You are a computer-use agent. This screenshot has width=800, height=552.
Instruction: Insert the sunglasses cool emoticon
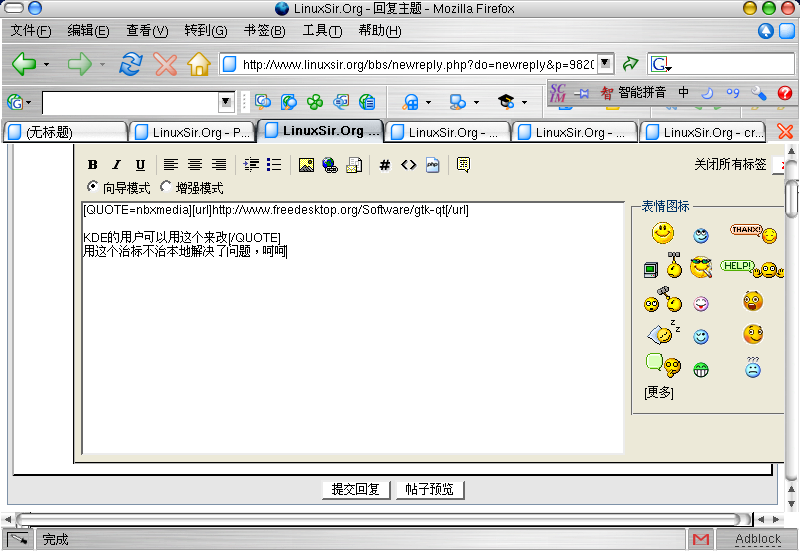[x=701, y=267]
